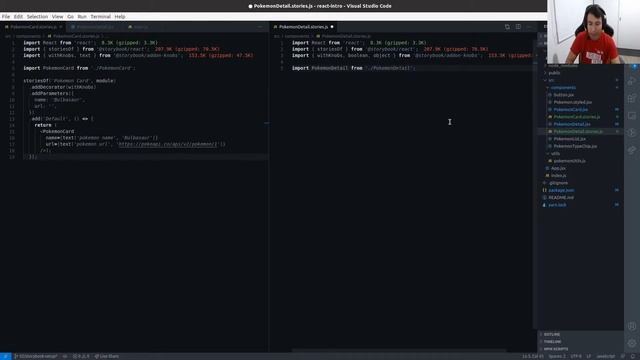Image resolution: width=640 pixels, height=360 pixels.
Task: Click Spaces: 2 indentation setting
Action: pyautogui.click(x=557, y=356)
